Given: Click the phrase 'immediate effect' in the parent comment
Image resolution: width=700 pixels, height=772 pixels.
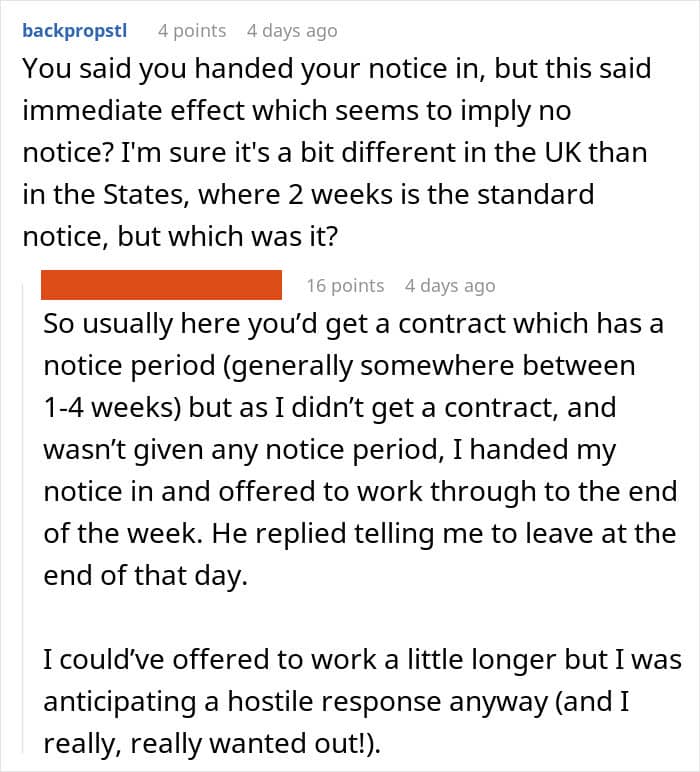Looking at the screenshot, I should [x=133, y=110].
